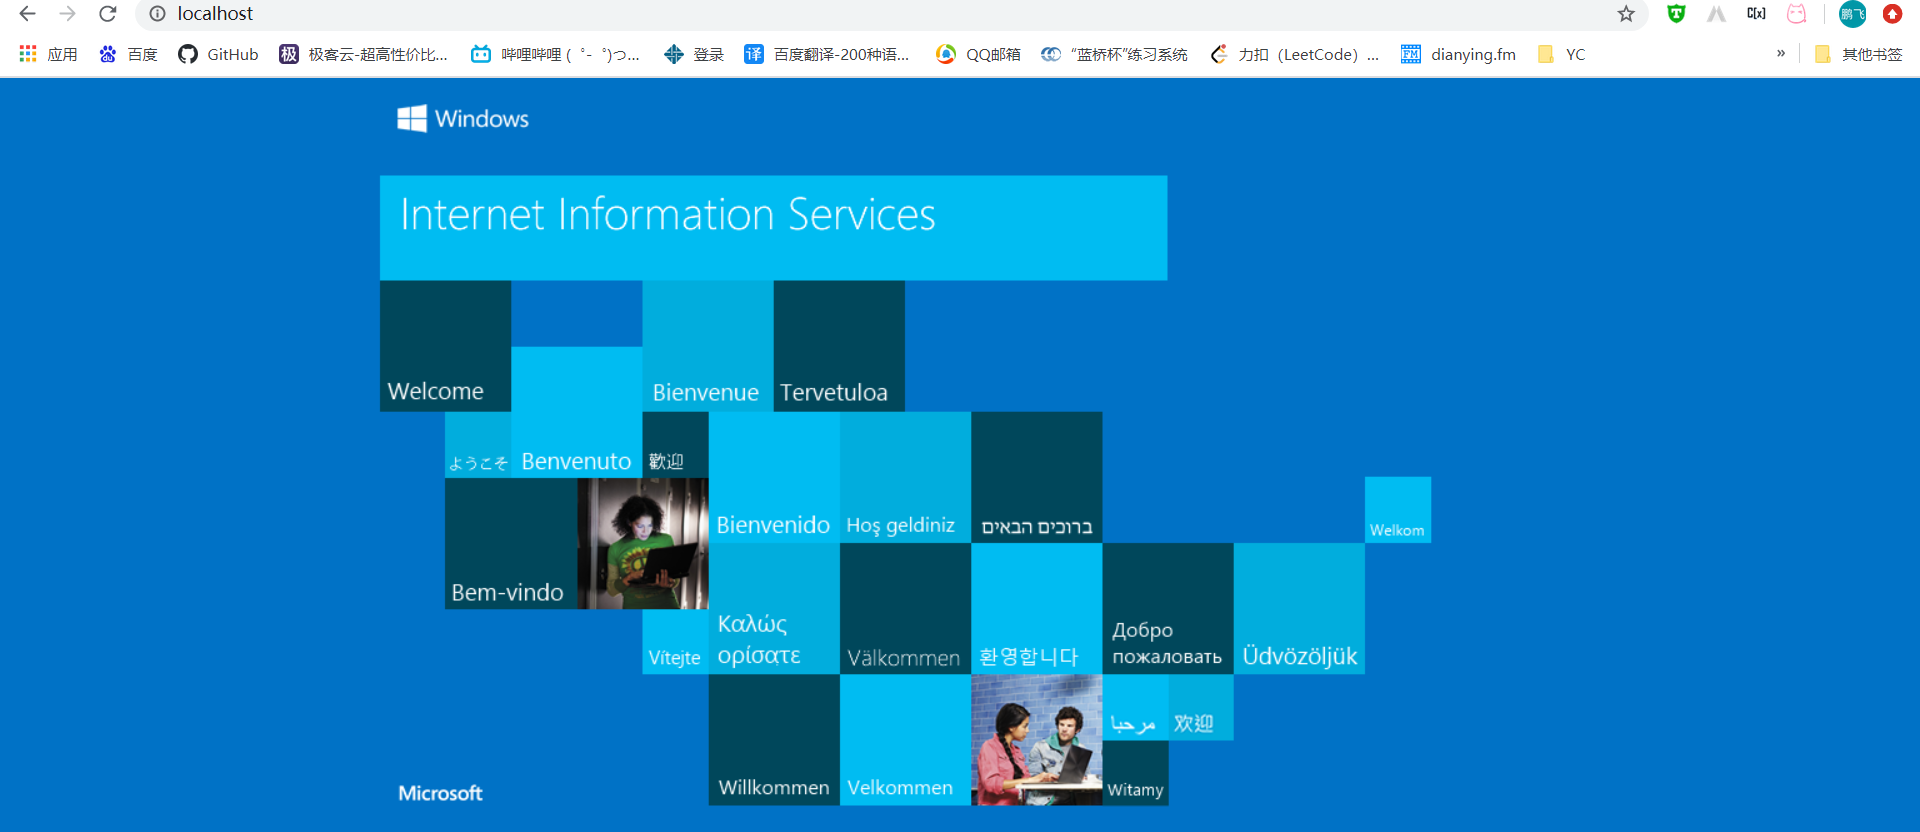Open the green shield extension icon
The height and width of the screenshot is (832, 1920).
coord(1676,14)
